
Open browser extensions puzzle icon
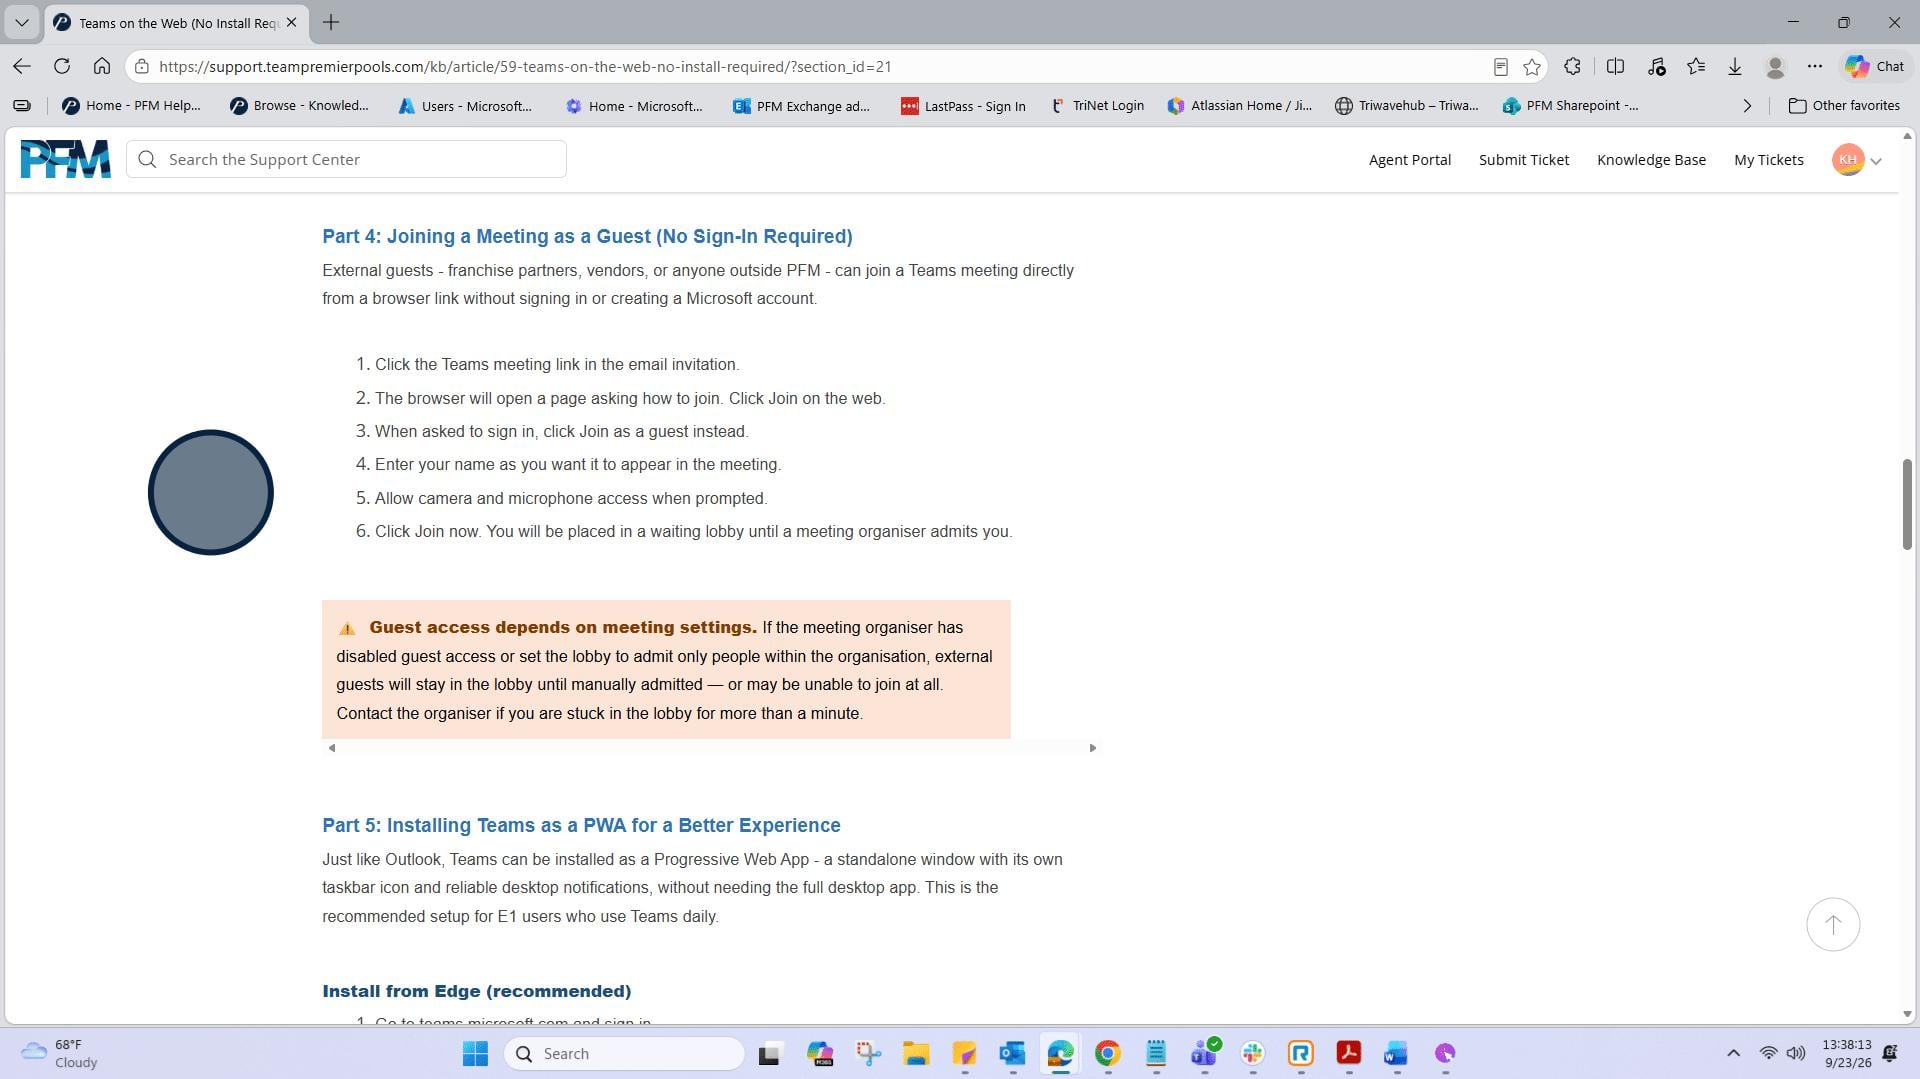1572,66
